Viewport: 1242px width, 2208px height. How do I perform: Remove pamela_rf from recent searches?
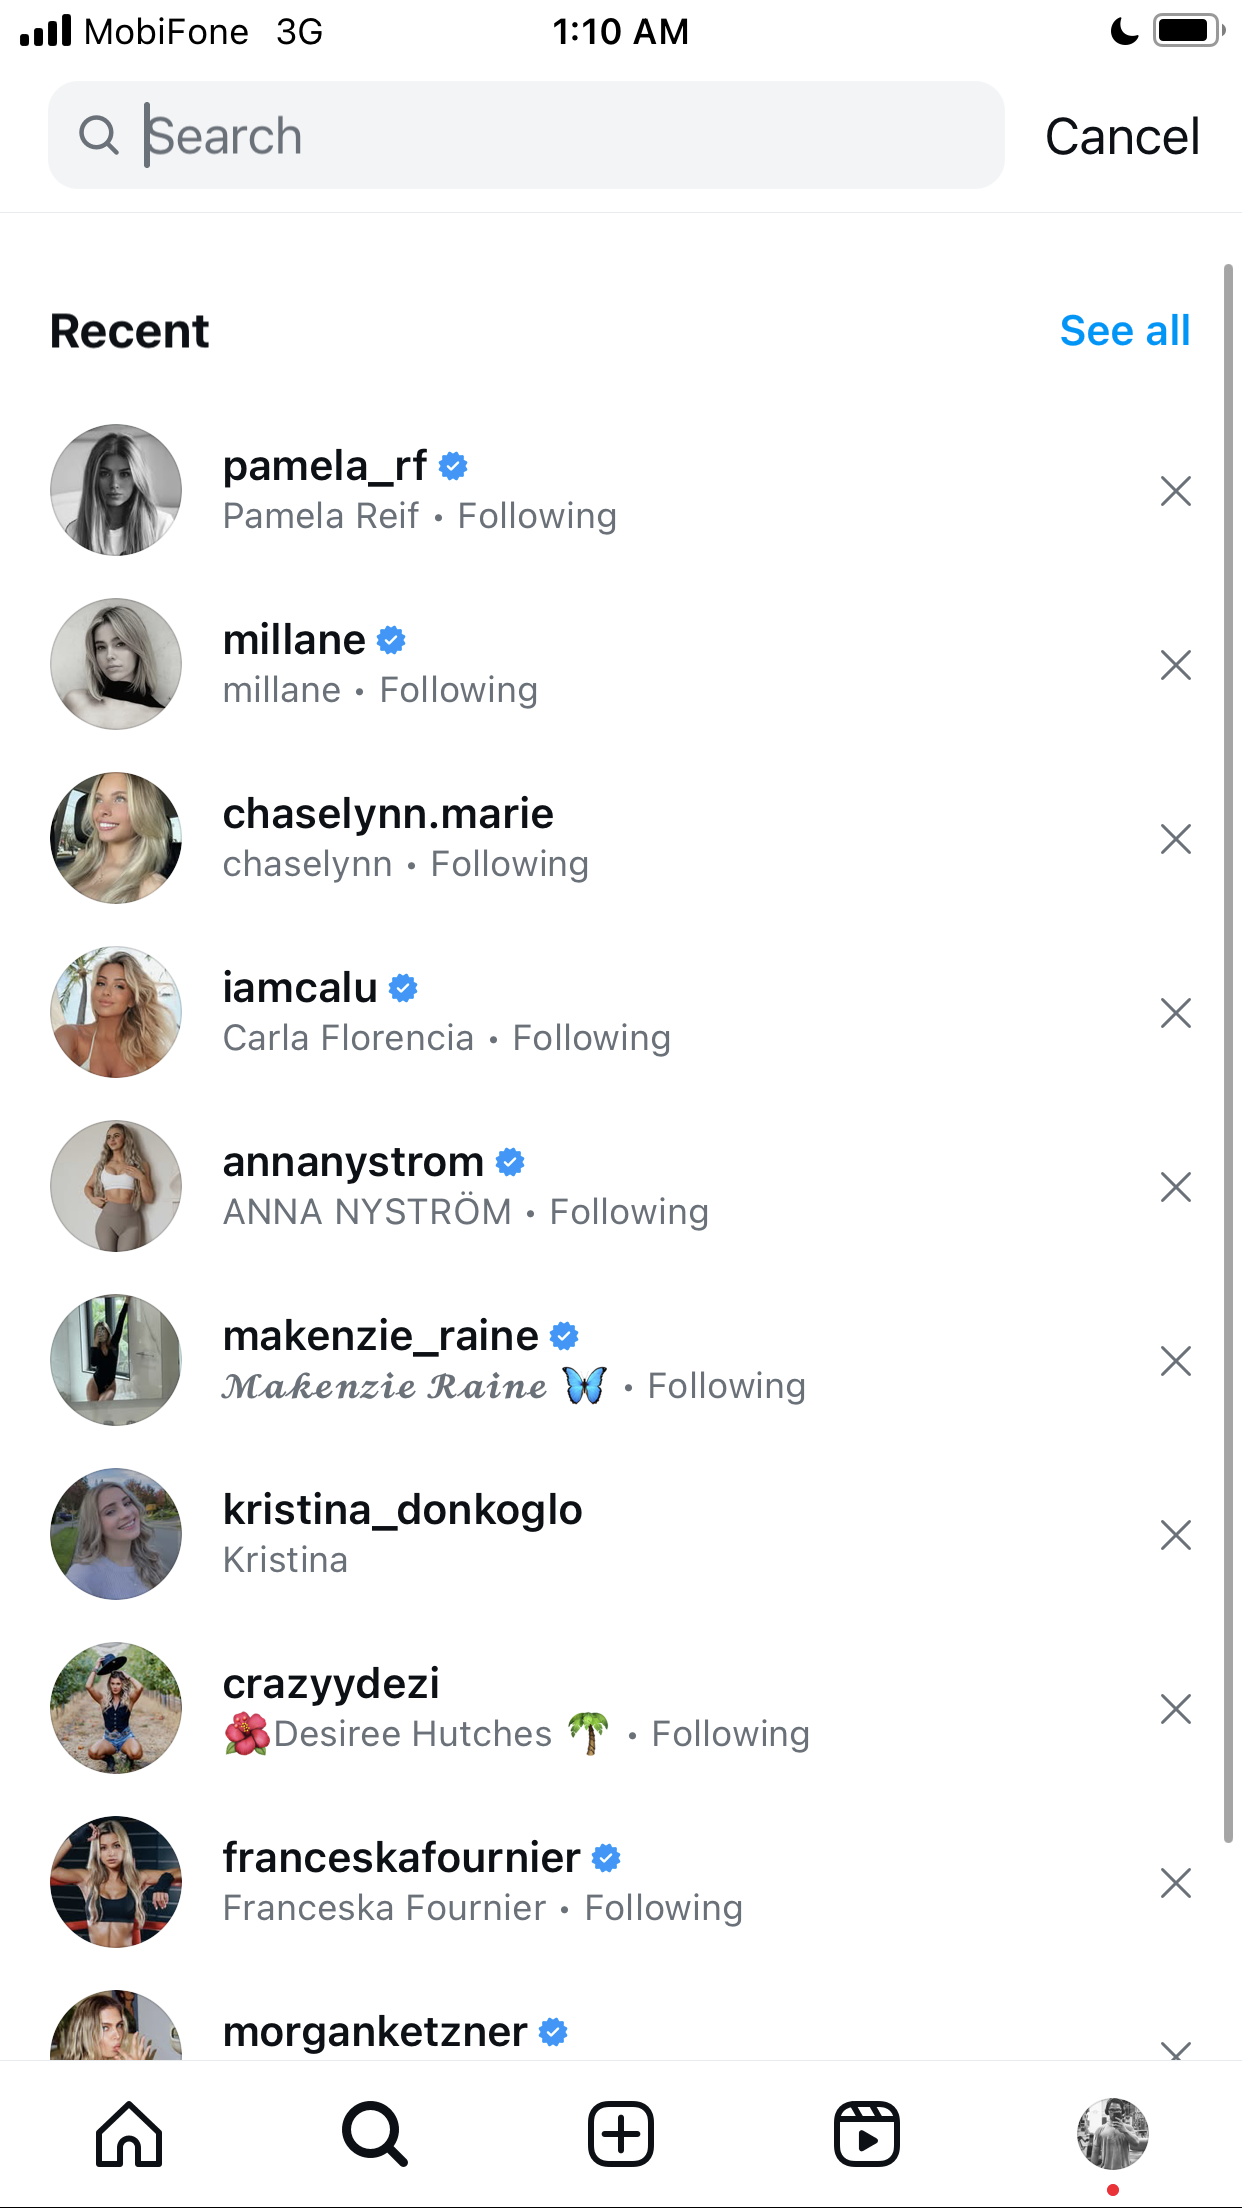point(1176,491)
